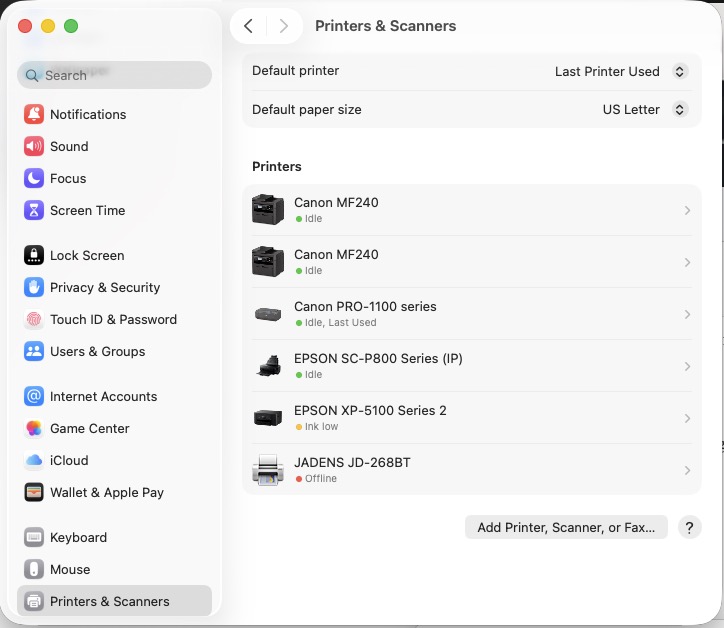
Task: Click the Canon PRO-1100 series name
Action: 365,307
